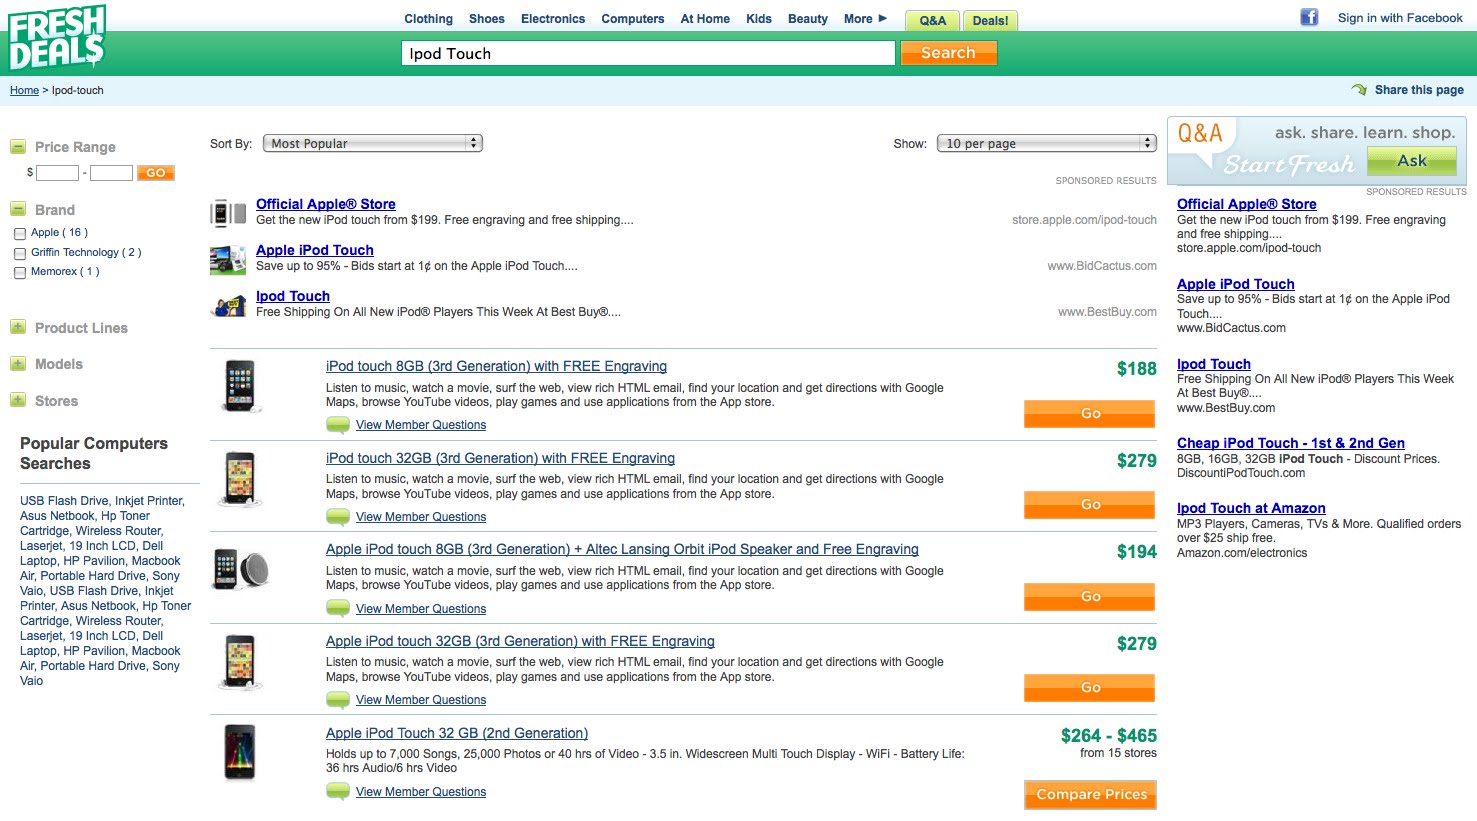Image resolution: width=1477 pixels, height=821 pixels.
Task: Open iPod touch 8GB 3rd Generation product image
Action: point(240,386)
